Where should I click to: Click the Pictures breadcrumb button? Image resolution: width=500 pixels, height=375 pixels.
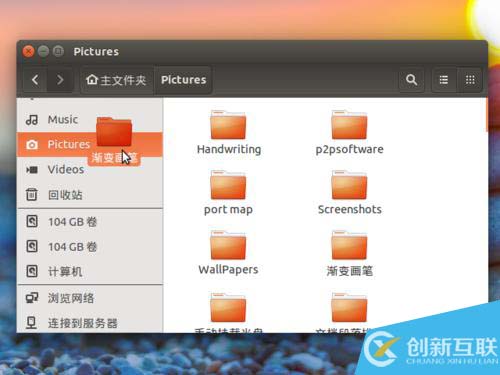[x=184, y=80]
